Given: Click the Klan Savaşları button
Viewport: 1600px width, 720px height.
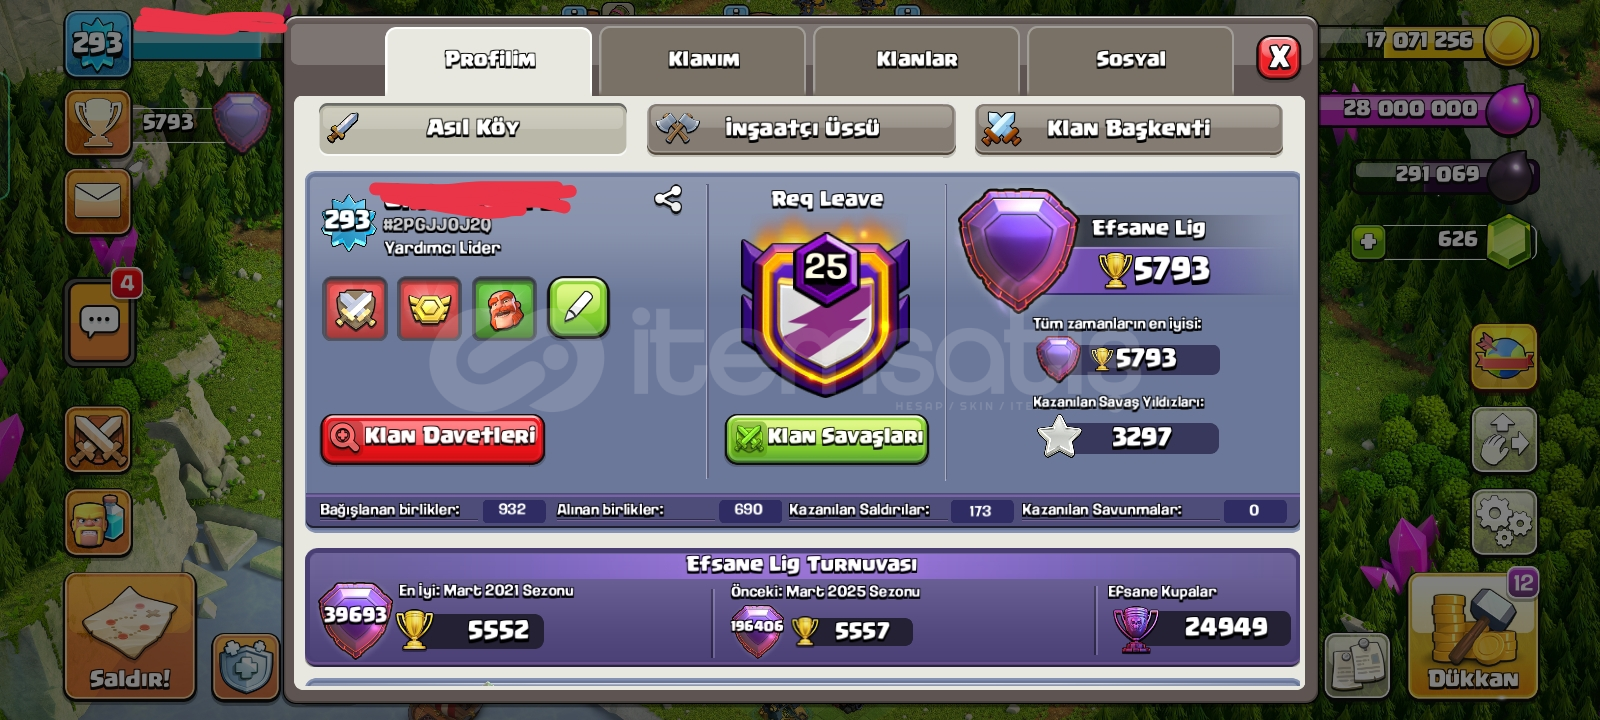Looking at the screenshot, I should (x=827, y=438).
